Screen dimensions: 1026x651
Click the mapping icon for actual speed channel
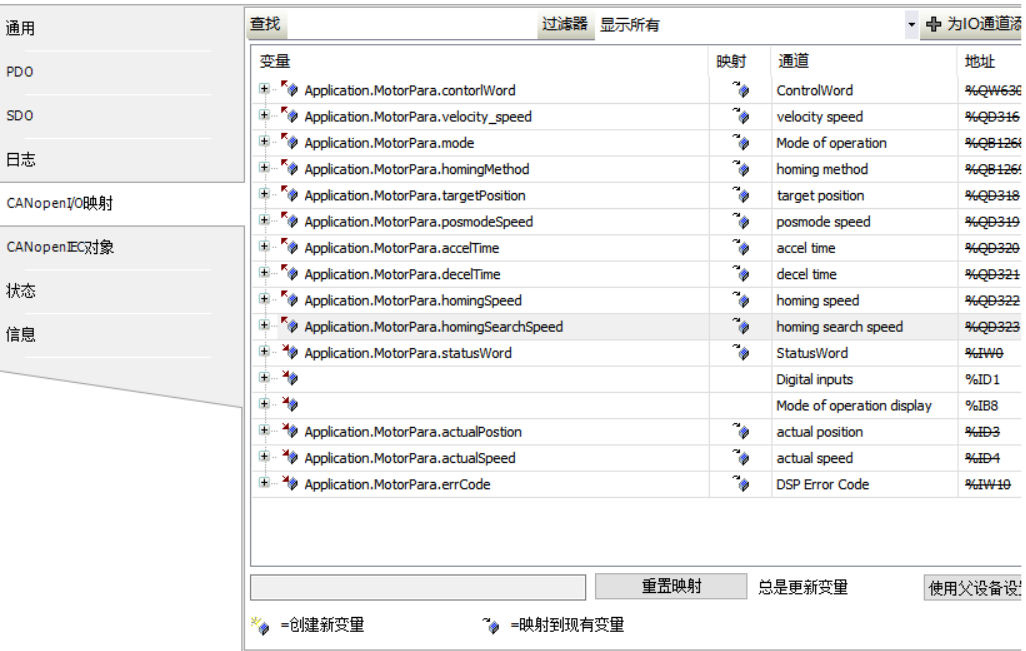(741, 457)
